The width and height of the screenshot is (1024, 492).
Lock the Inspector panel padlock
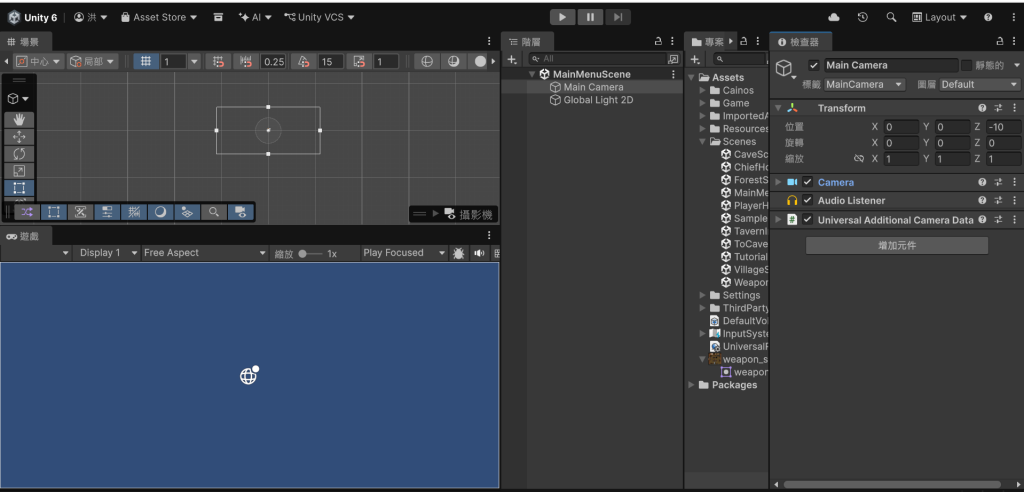pyautogui.click(x=999, y=41)
